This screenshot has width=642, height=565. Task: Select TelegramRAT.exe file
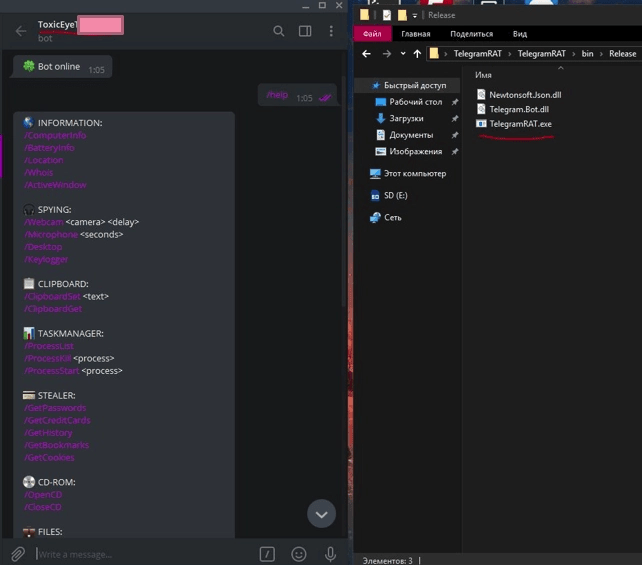coord(514,124)
